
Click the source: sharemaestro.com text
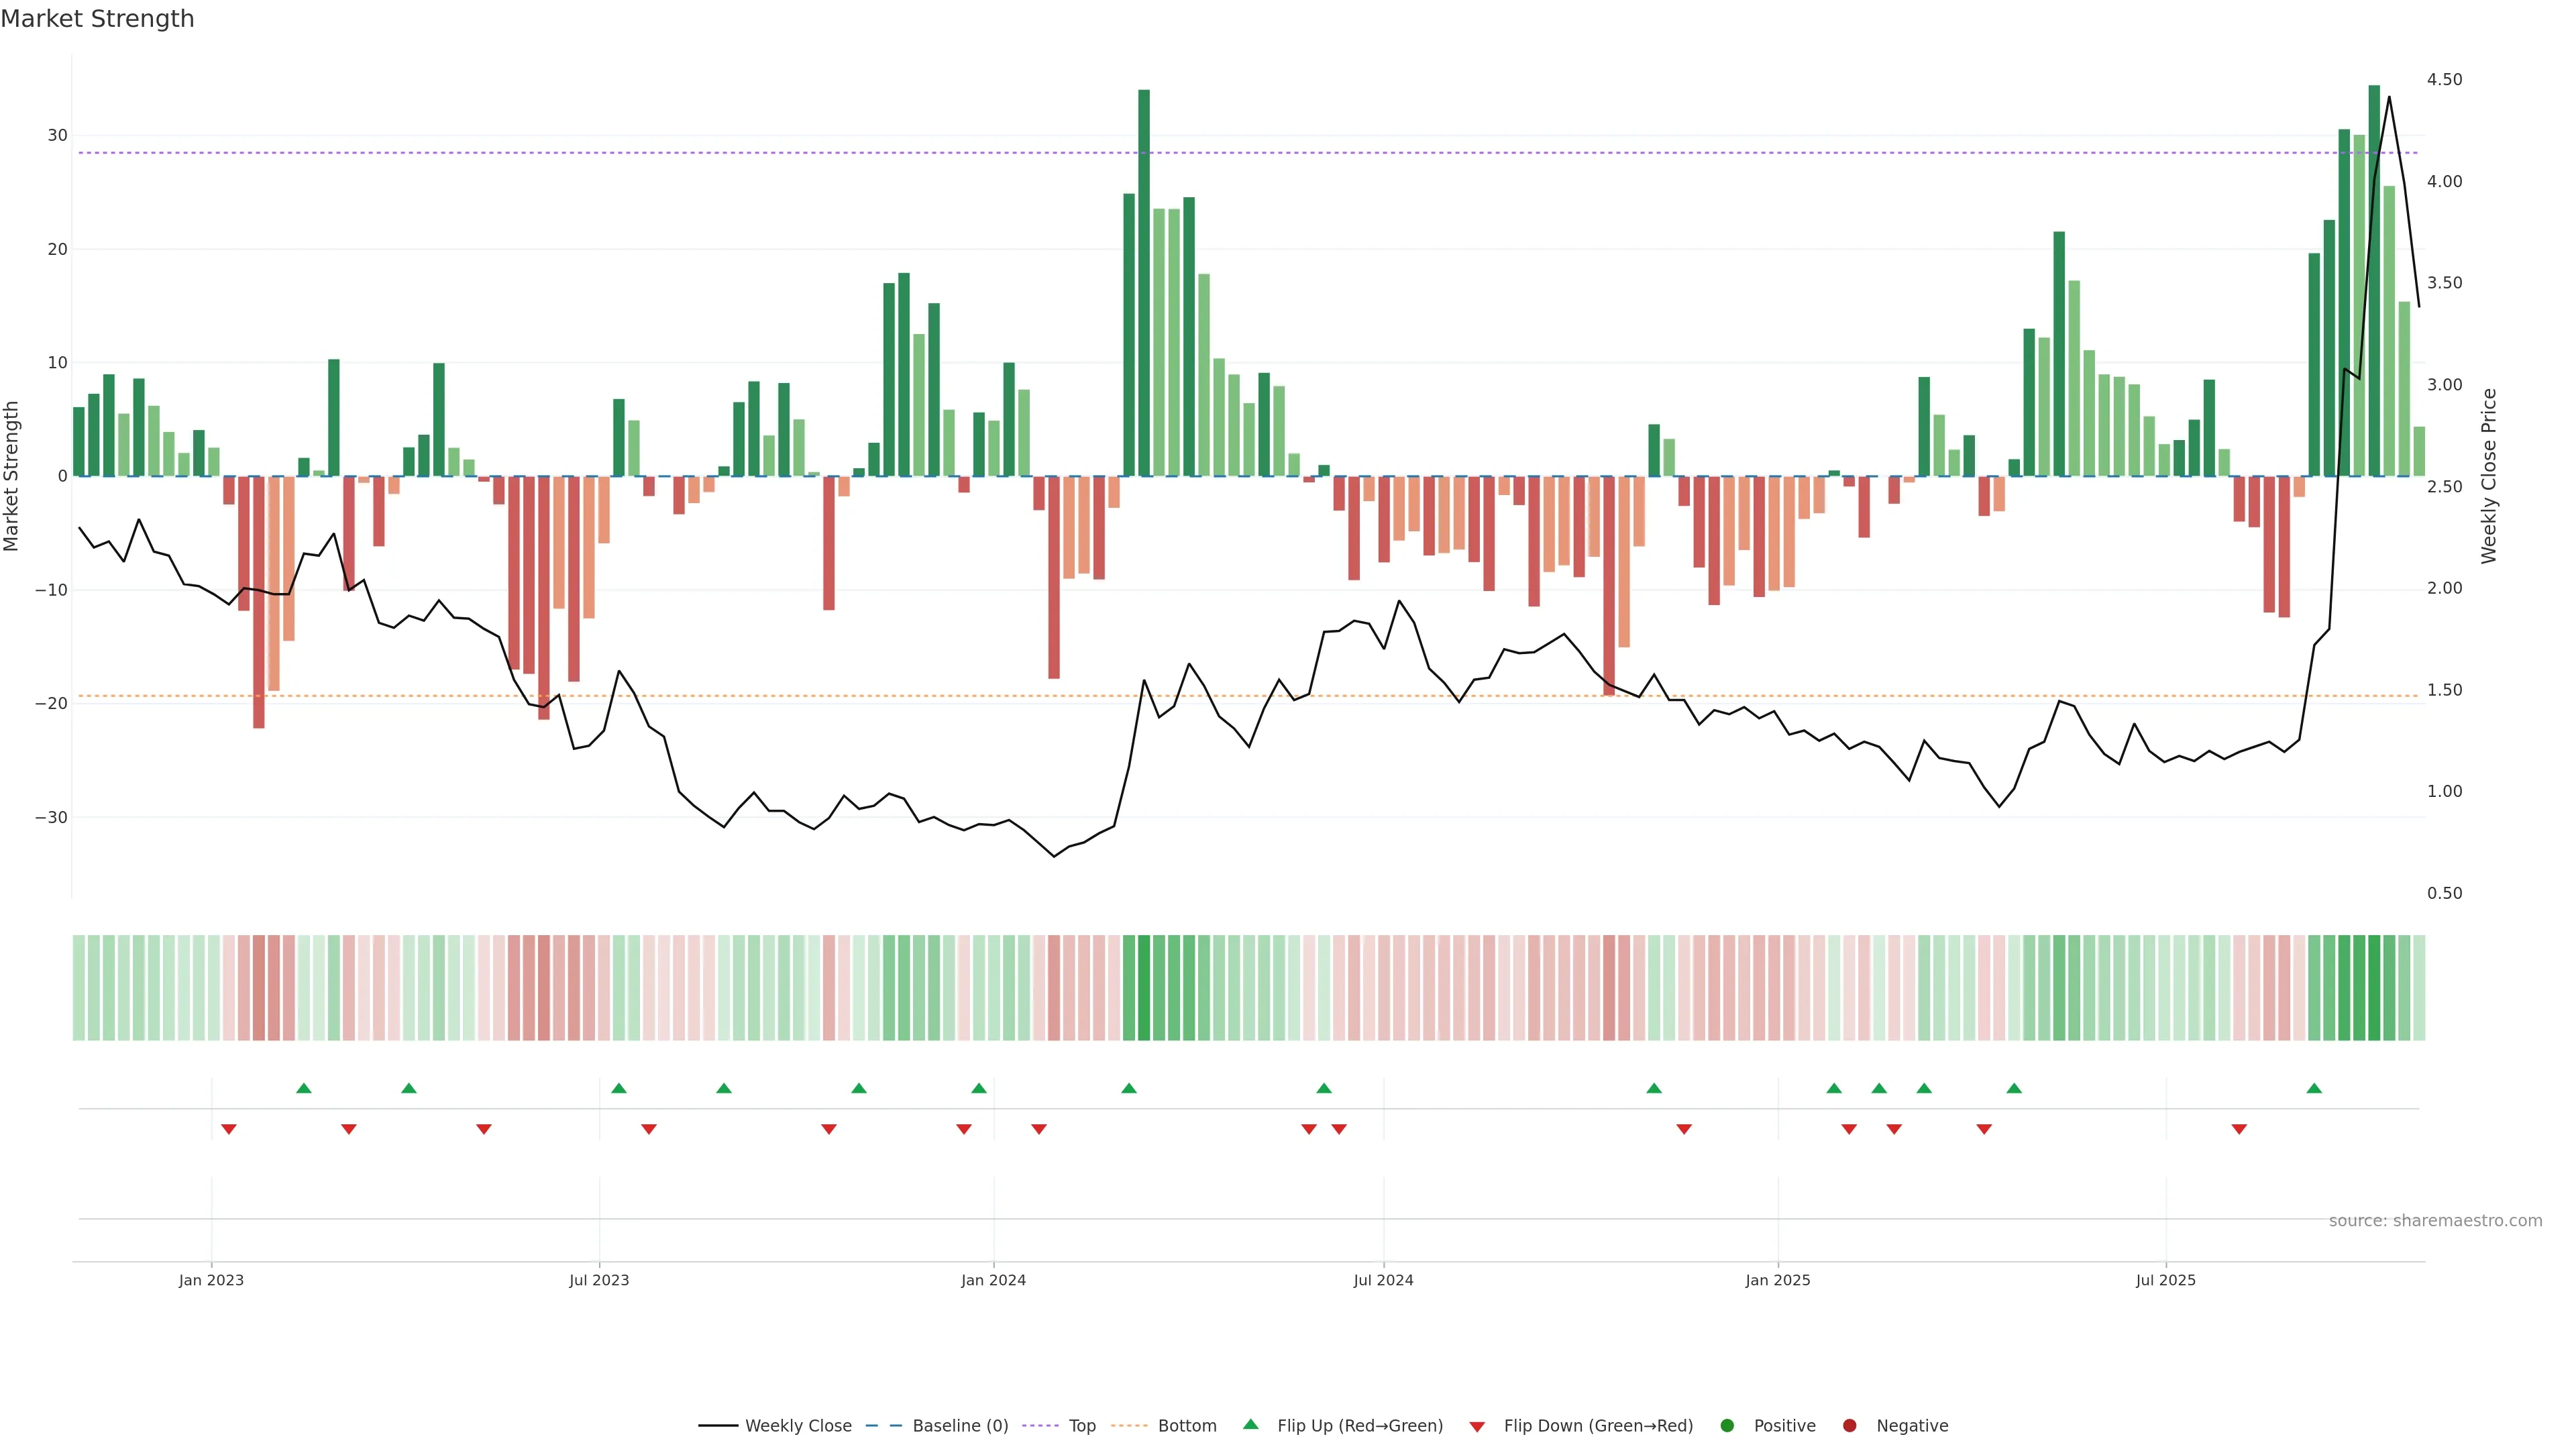pyautogui.click(x=2435, y=1220)
